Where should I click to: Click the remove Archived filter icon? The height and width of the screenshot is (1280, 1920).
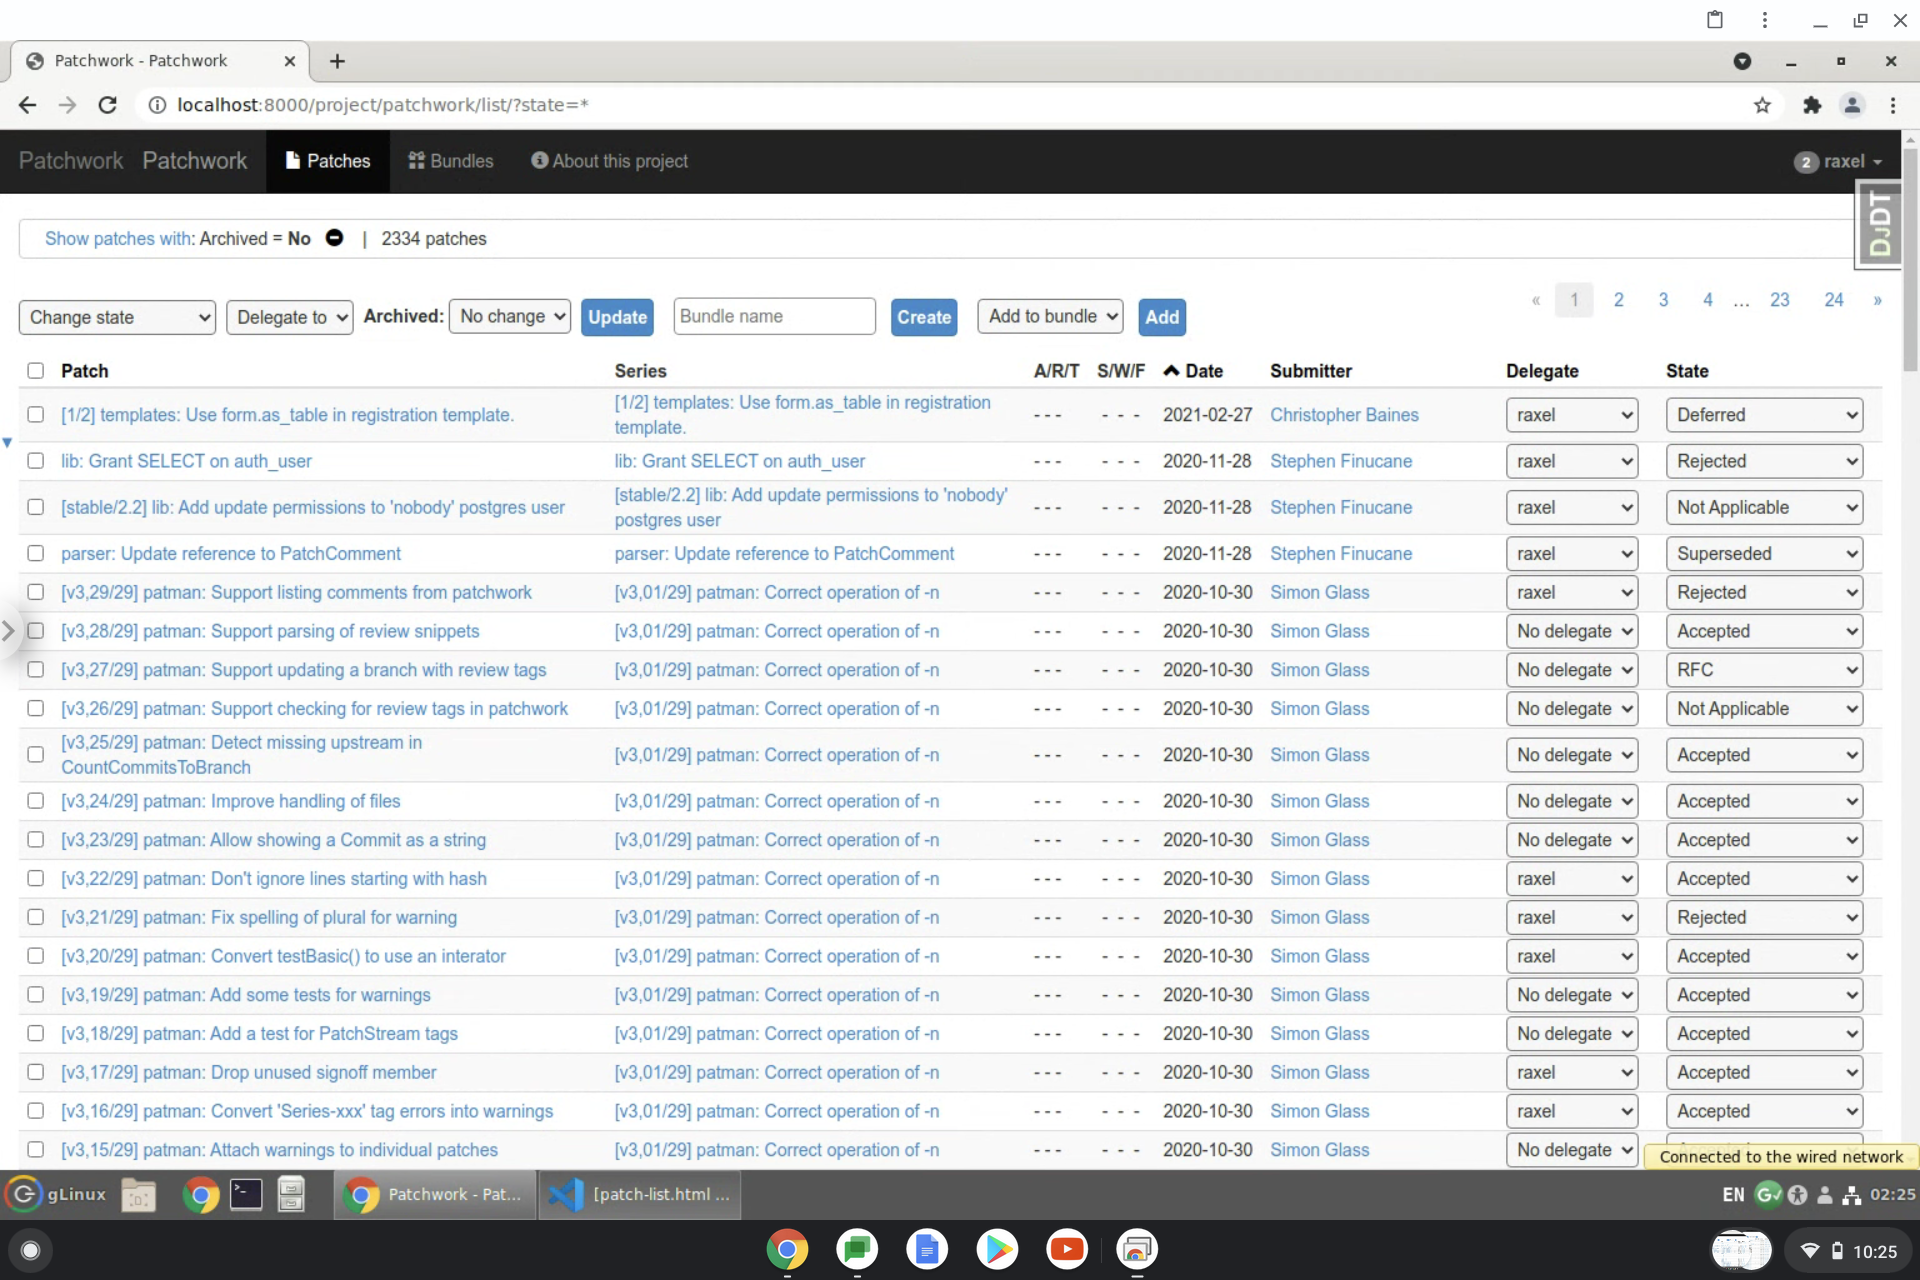click(x=334, y=238)
